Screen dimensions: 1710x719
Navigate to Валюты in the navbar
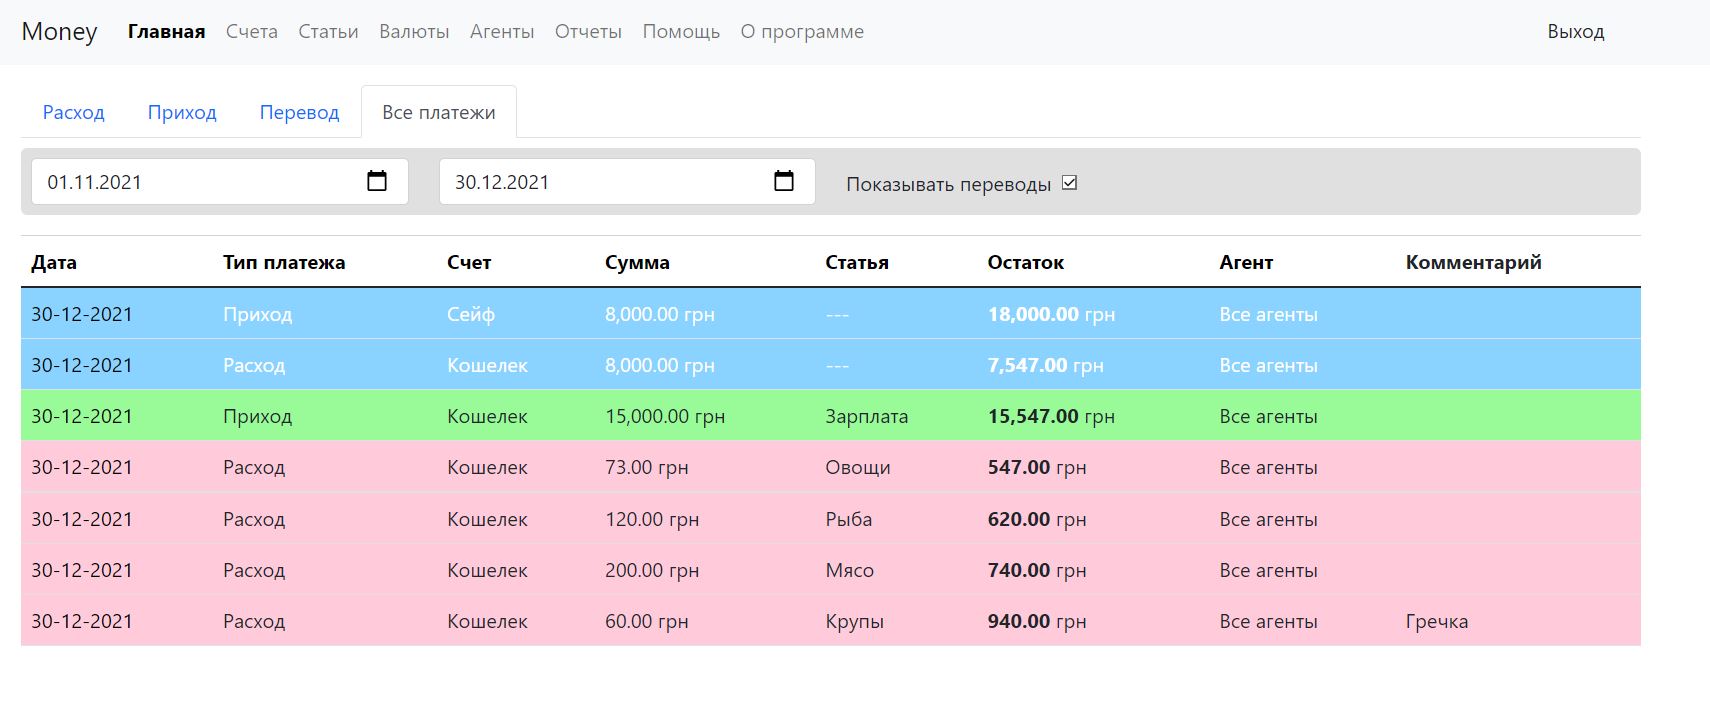click(414, 32)
